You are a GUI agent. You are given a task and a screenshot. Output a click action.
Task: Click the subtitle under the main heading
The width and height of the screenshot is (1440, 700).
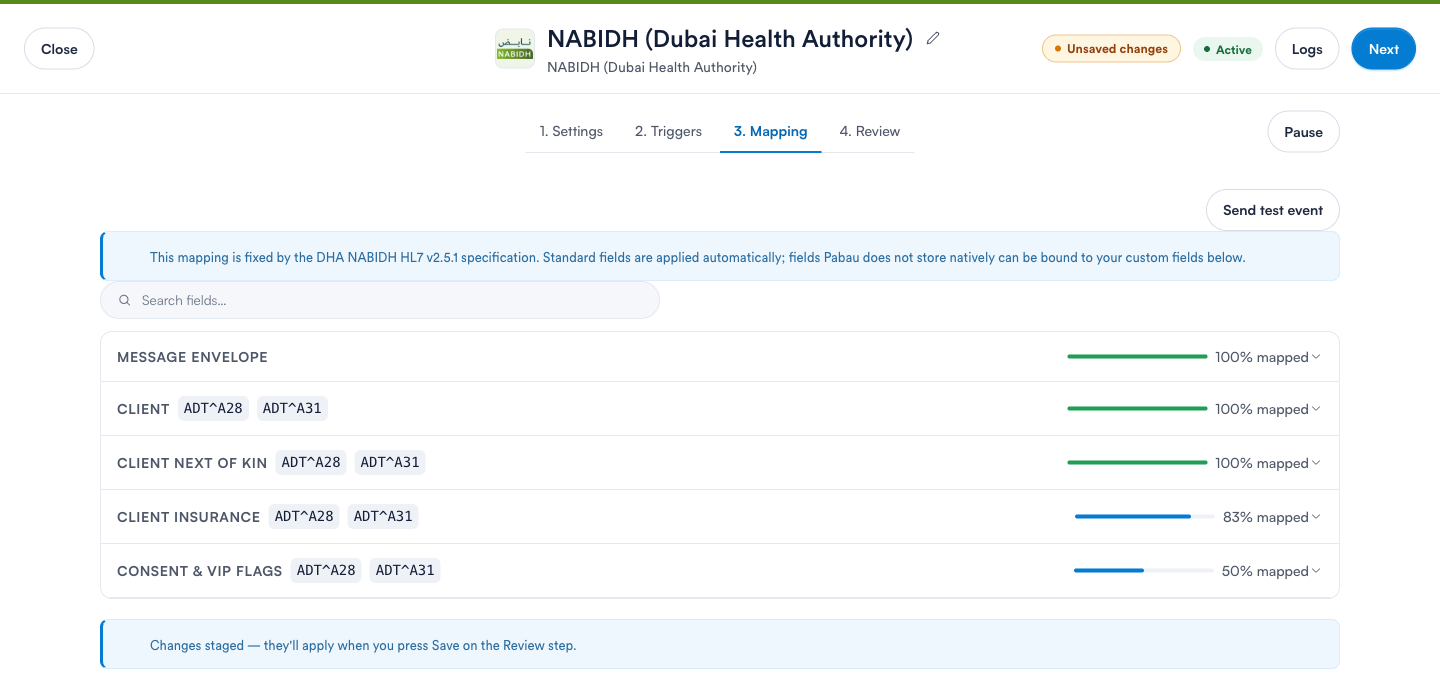pyautogui.click(x=652, y=67)
